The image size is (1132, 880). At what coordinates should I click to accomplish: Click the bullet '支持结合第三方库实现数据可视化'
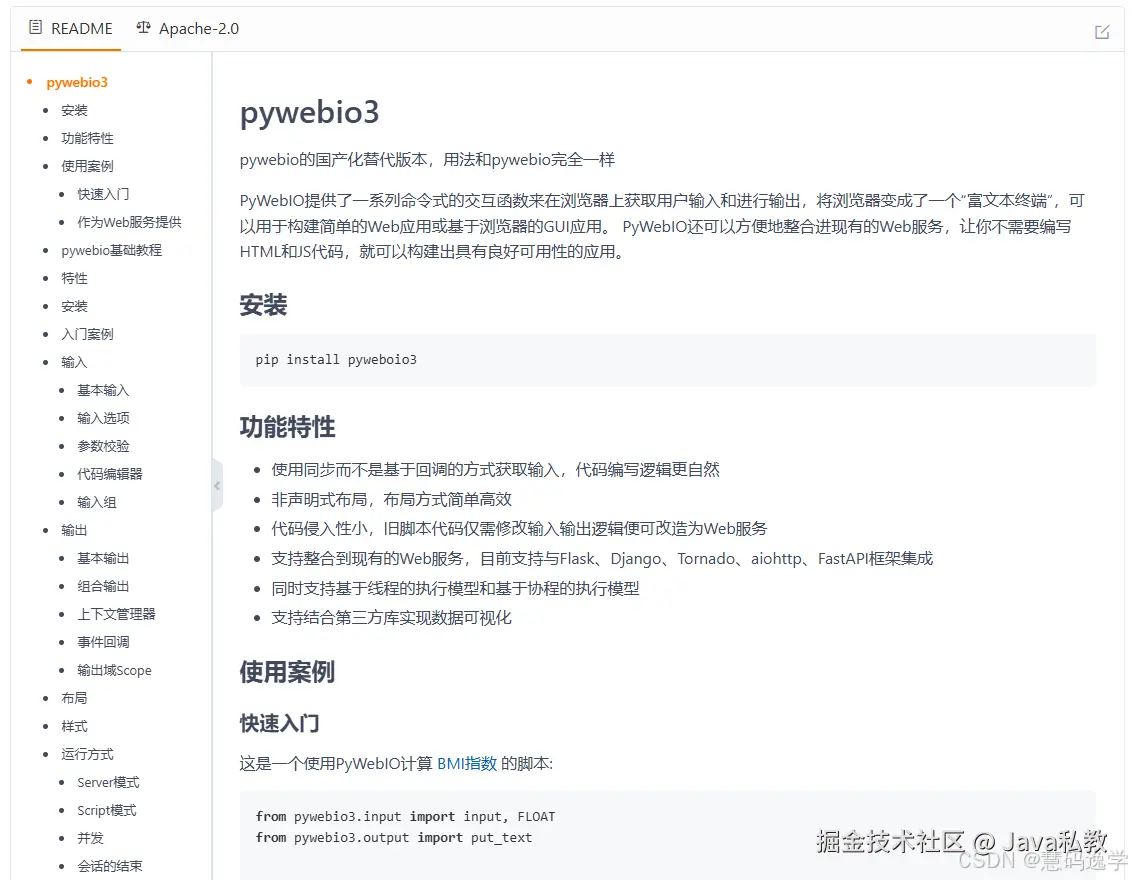click(391, 618)
